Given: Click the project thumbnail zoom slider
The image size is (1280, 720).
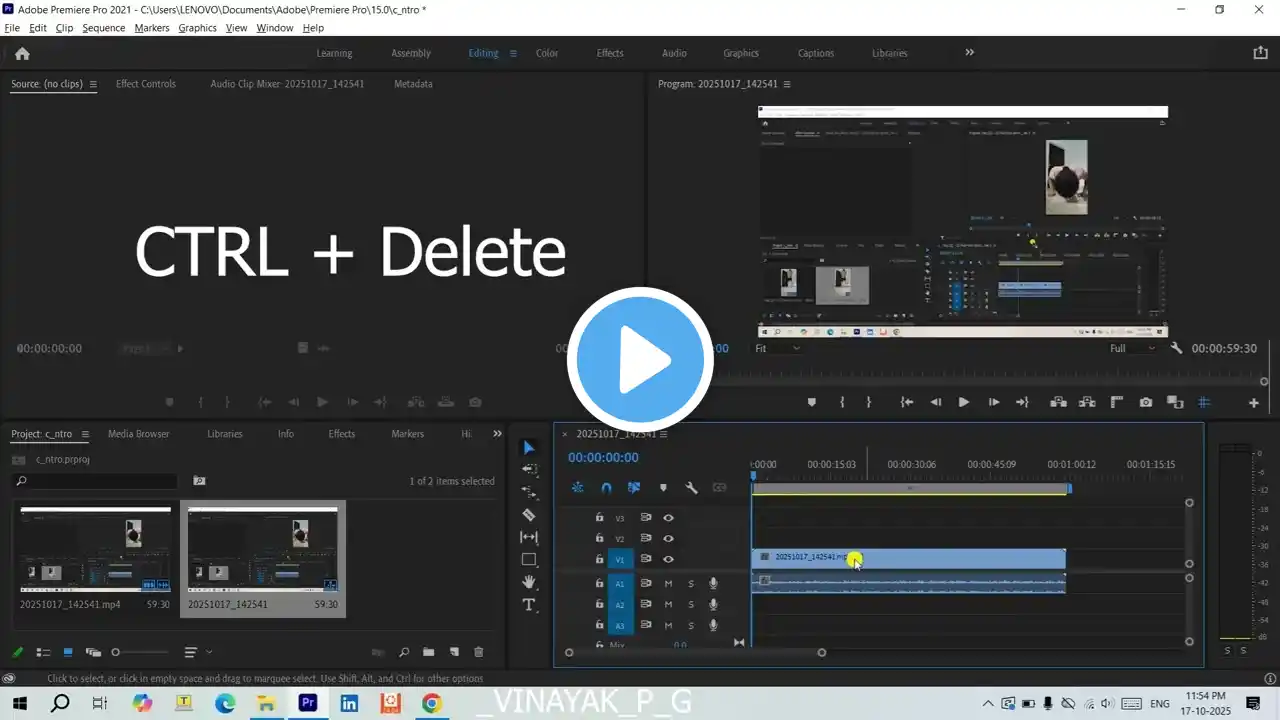Looking at the screenshot, I should click(116, 652).
